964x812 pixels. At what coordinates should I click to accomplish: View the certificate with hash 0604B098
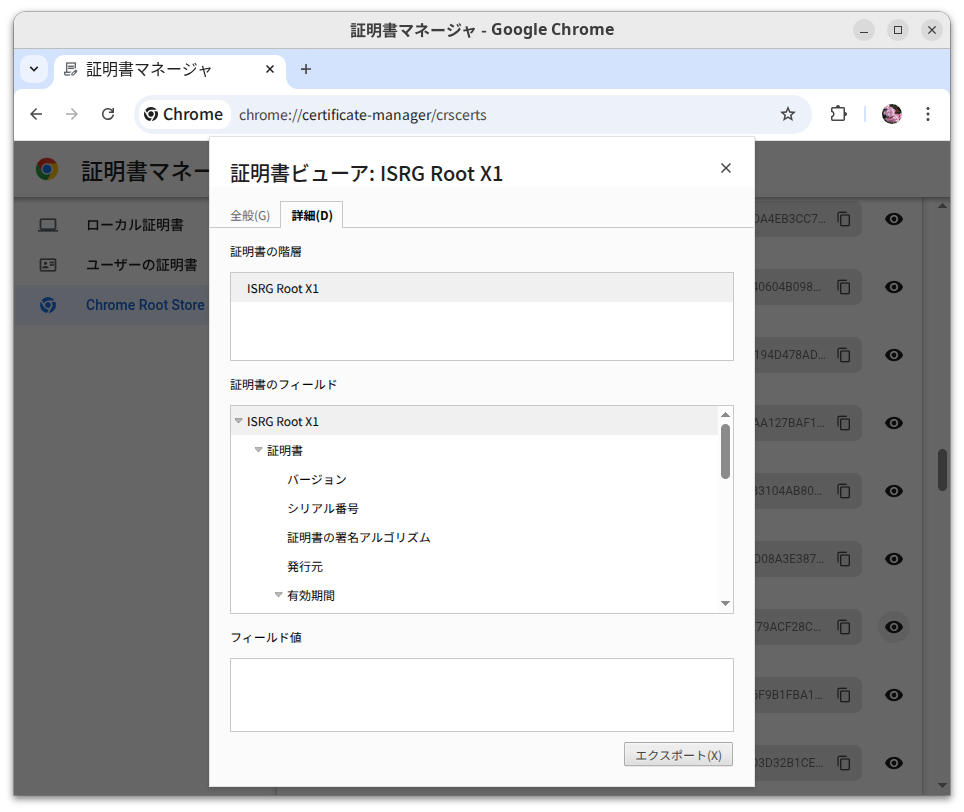tap(894, 287)
